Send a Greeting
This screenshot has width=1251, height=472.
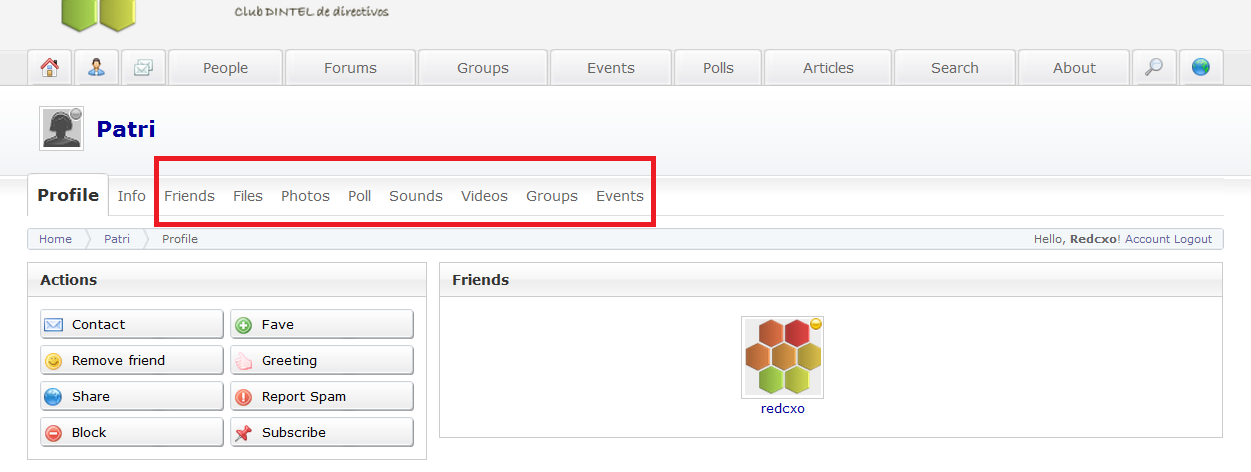point(322,360)
